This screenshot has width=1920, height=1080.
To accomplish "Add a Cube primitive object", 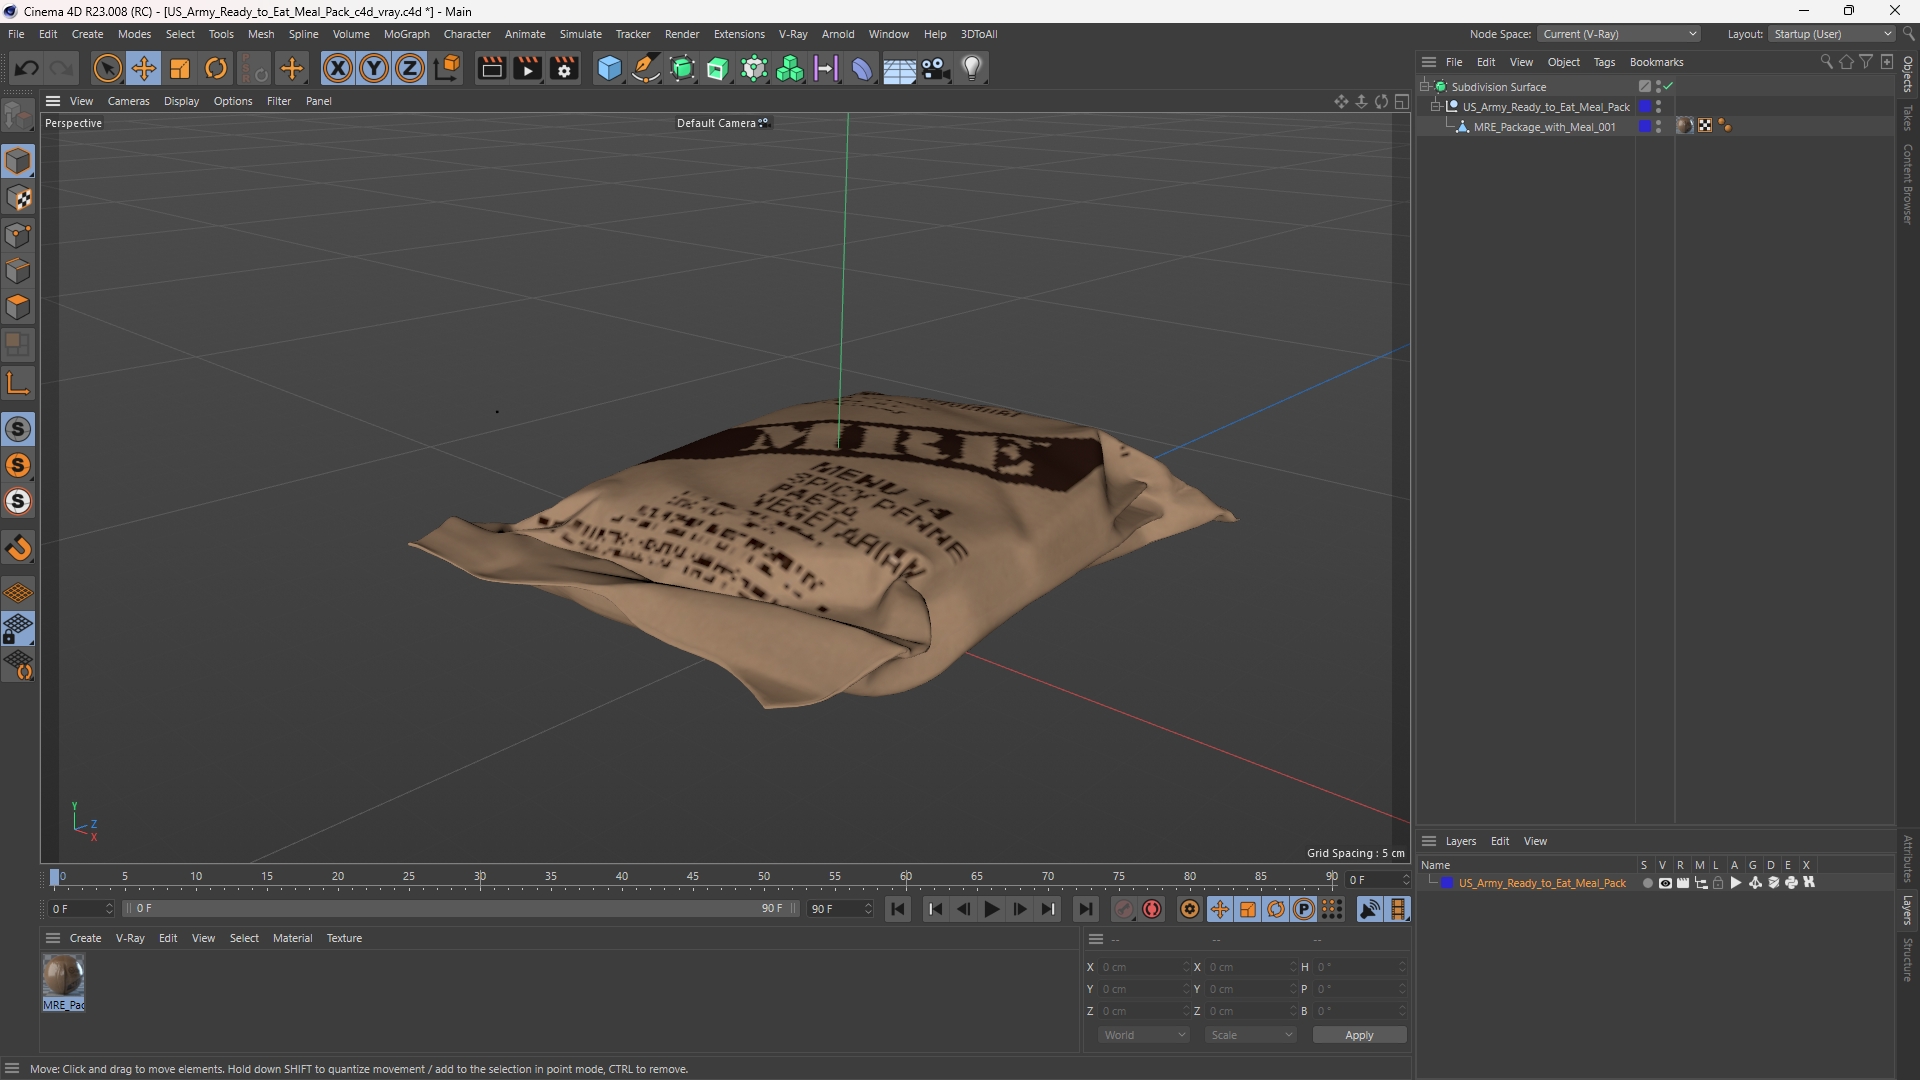I will (x=609, y=68).
